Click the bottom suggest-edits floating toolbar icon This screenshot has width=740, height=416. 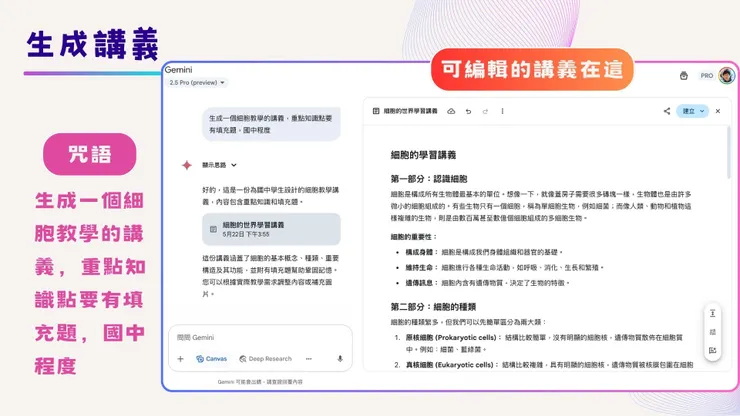click(x=713, y=350)
